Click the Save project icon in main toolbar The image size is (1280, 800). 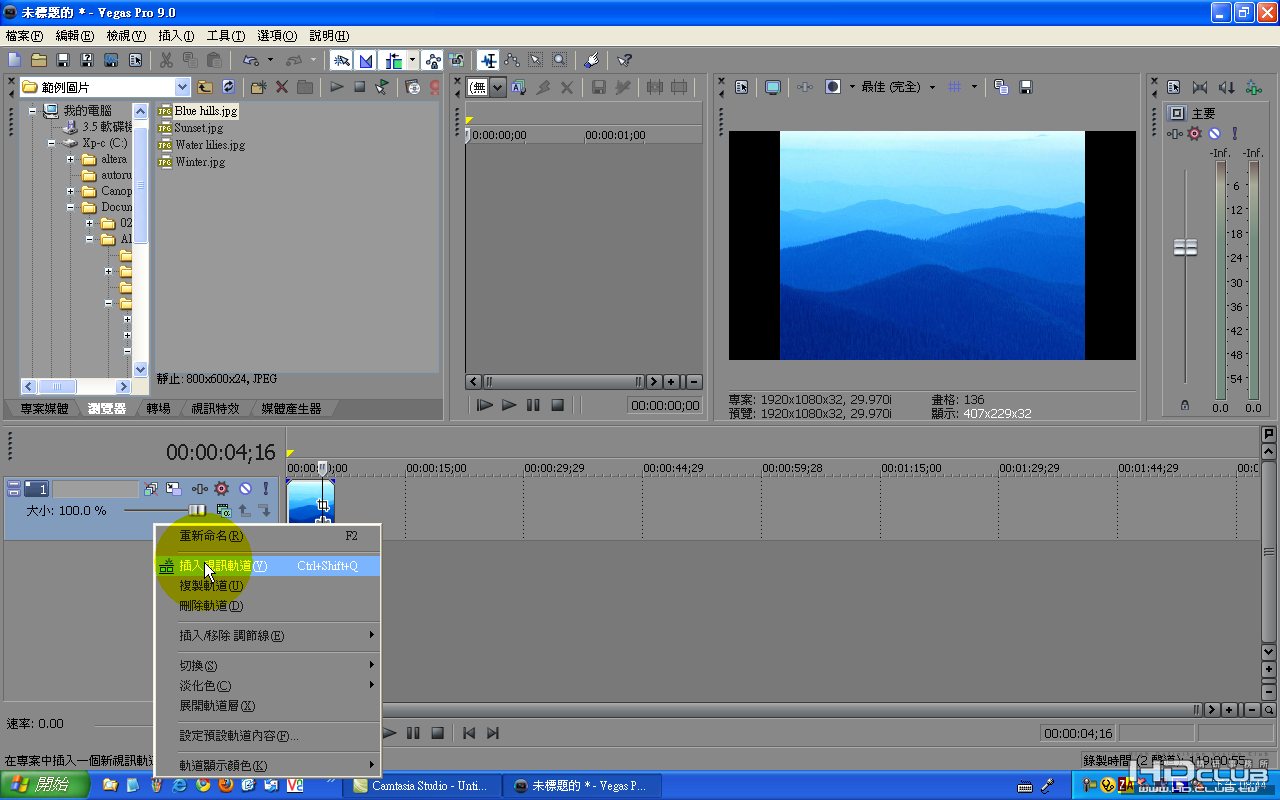pyautogui.click(x=62, y=61)
